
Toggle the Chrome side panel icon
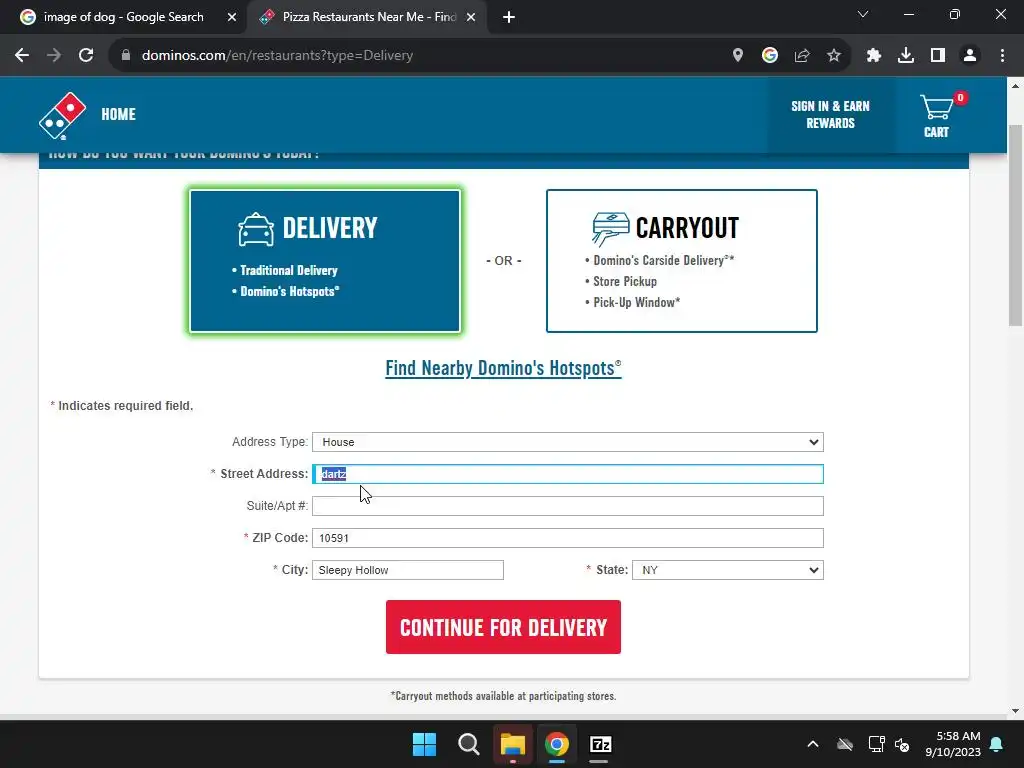click(x=938, y=56)
